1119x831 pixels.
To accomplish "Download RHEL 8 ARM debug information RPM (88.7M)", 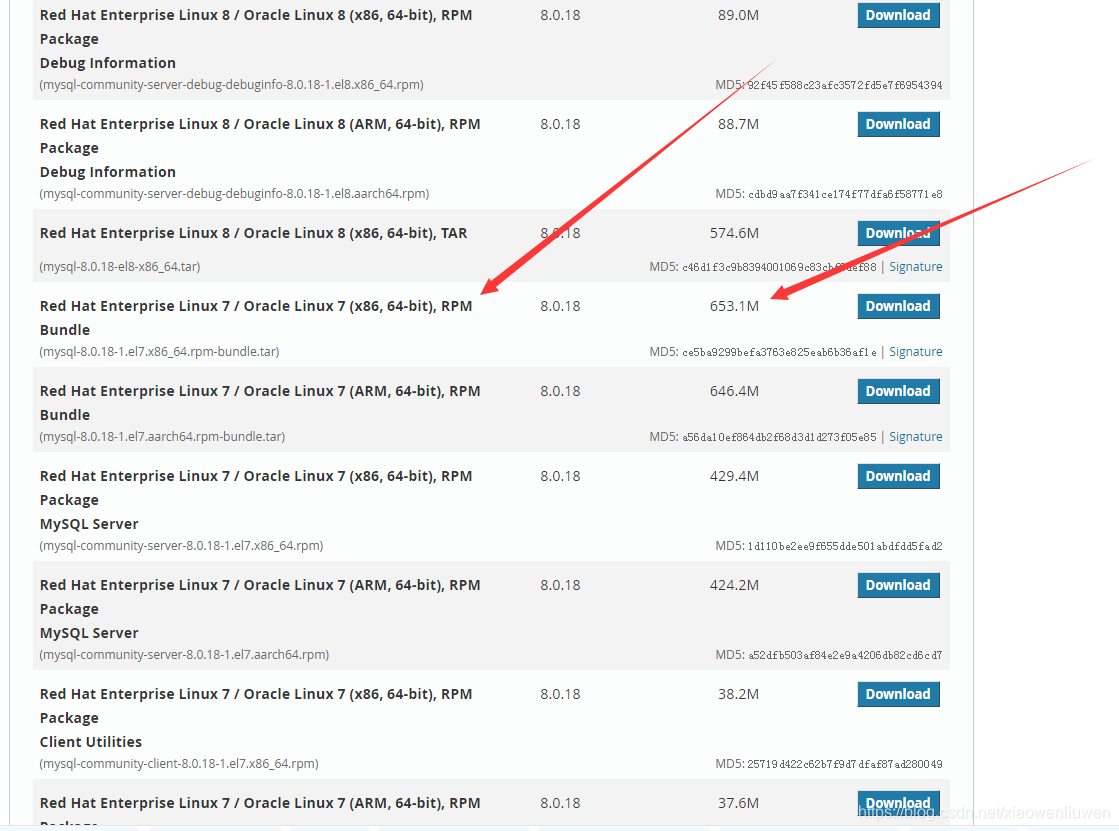I will click(x=898, y=124).
